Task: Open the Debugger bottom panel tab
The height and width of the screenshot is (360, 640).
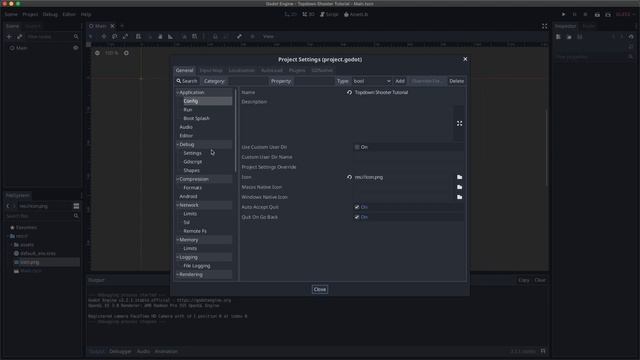Action: (x=120, y=351)
